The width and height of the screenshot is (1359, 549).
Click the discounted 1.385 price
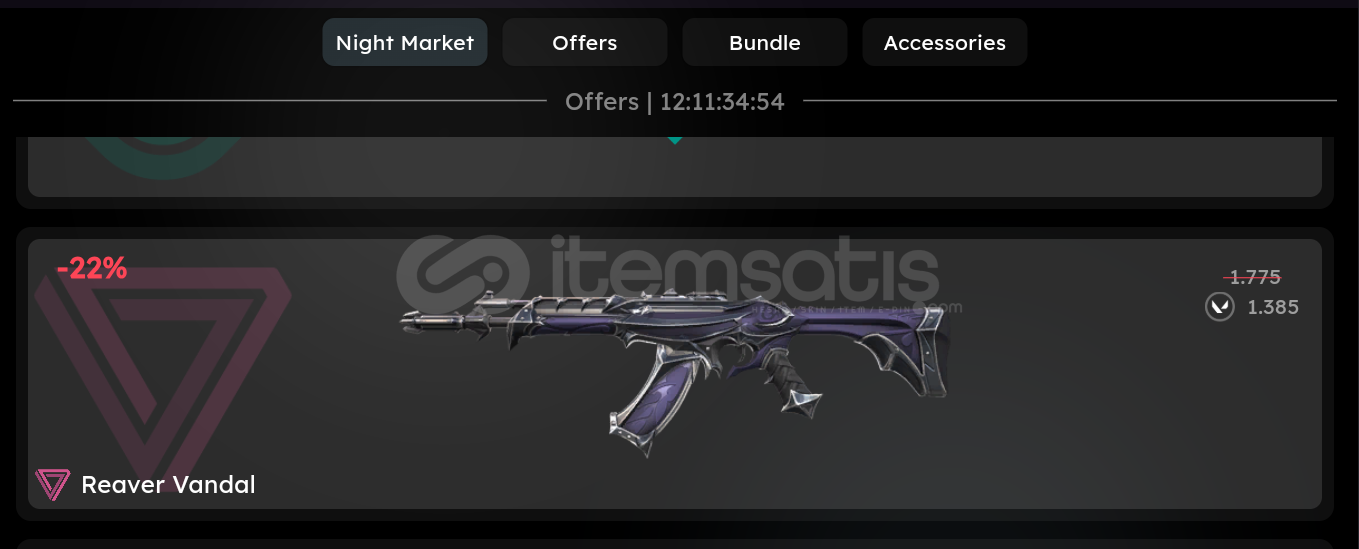pos(1273,307)
